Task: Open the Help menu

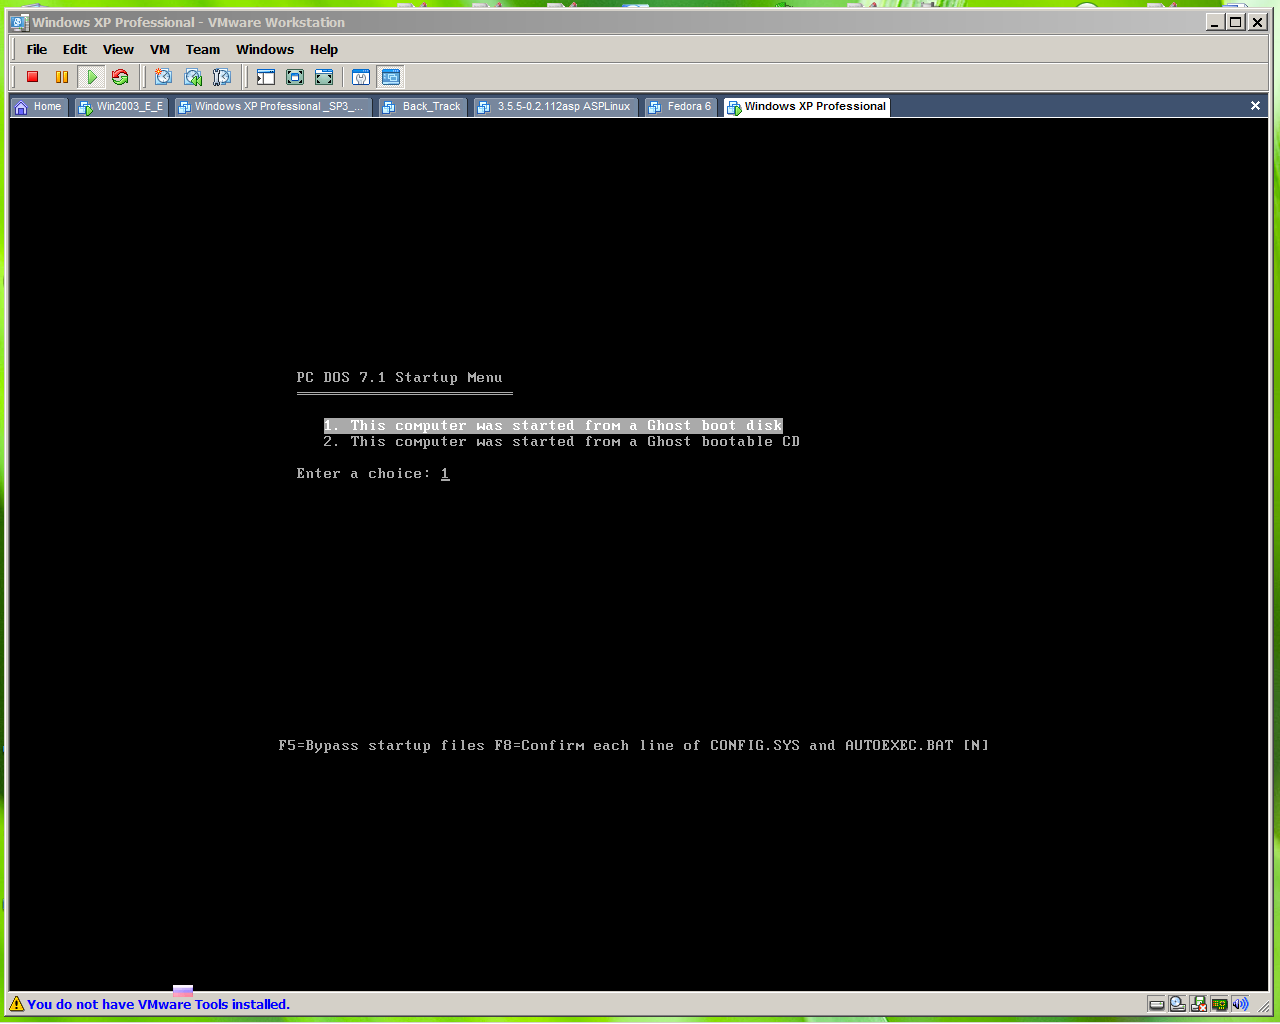Action: pyautogui.click(x=324, y=49)
